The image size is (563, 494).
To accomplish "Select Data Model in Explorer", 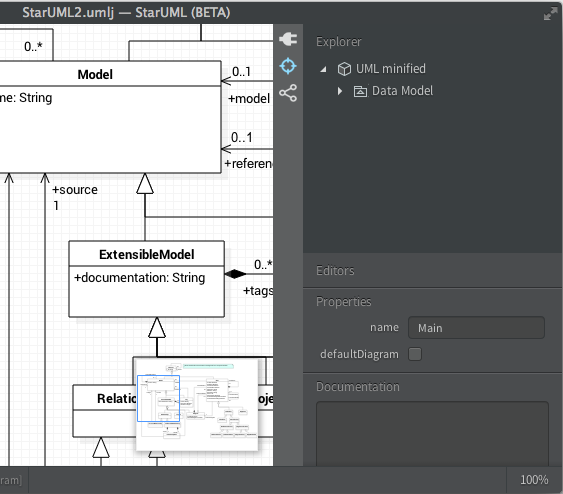I will 402,91.
